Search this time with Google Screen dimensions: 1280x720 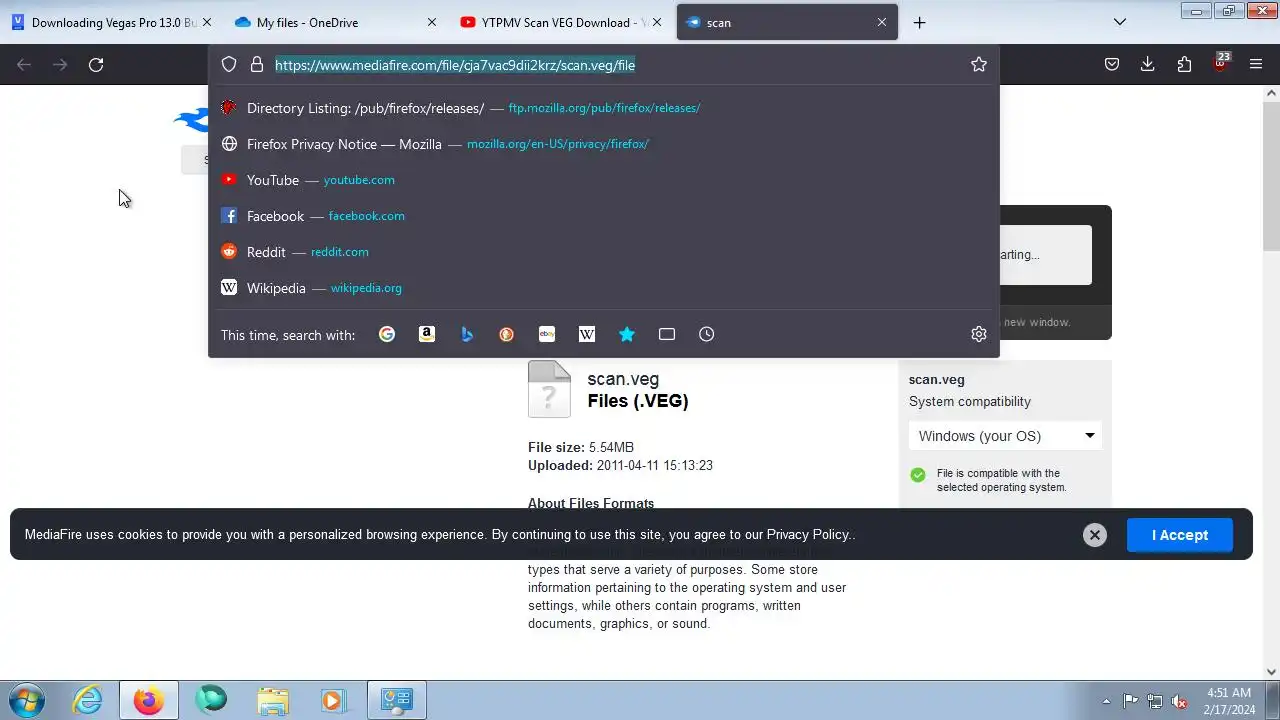click(387, 334)
